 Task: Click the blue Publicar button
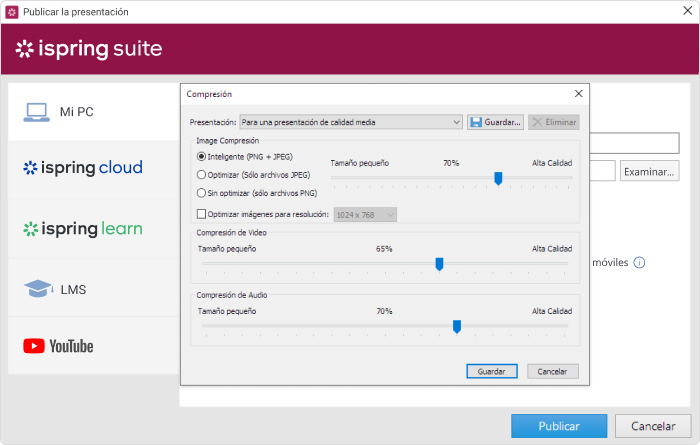click(559, 426)
